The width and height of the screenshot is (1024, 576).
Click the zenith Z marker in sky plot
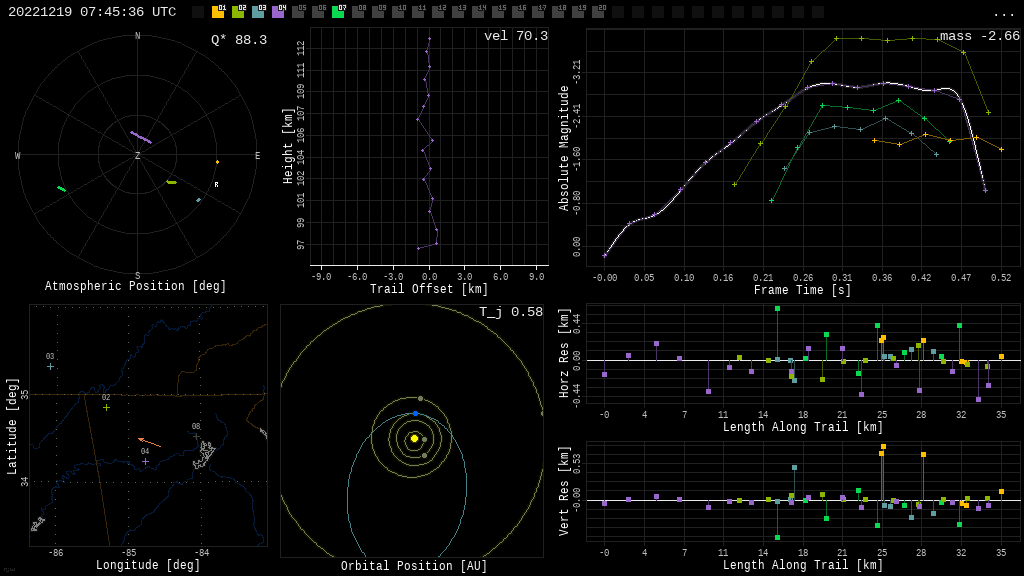click(x=138, y=156)
